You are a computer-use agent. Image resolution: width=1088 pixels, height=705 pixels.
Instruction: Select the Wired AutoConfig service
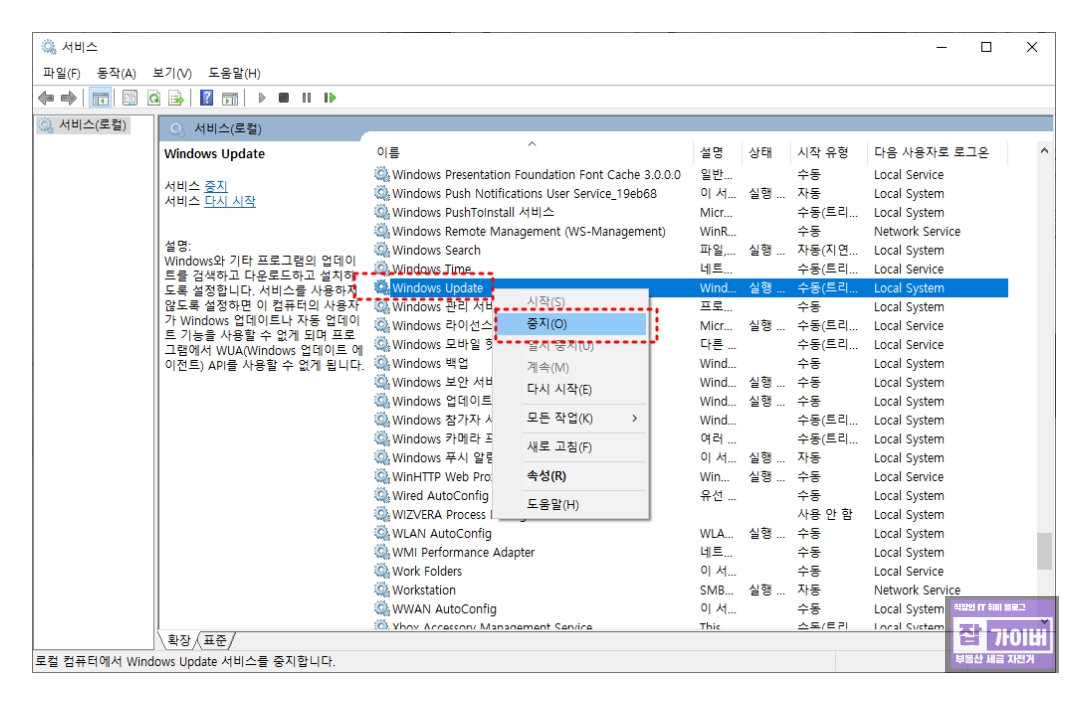[690, 495]
